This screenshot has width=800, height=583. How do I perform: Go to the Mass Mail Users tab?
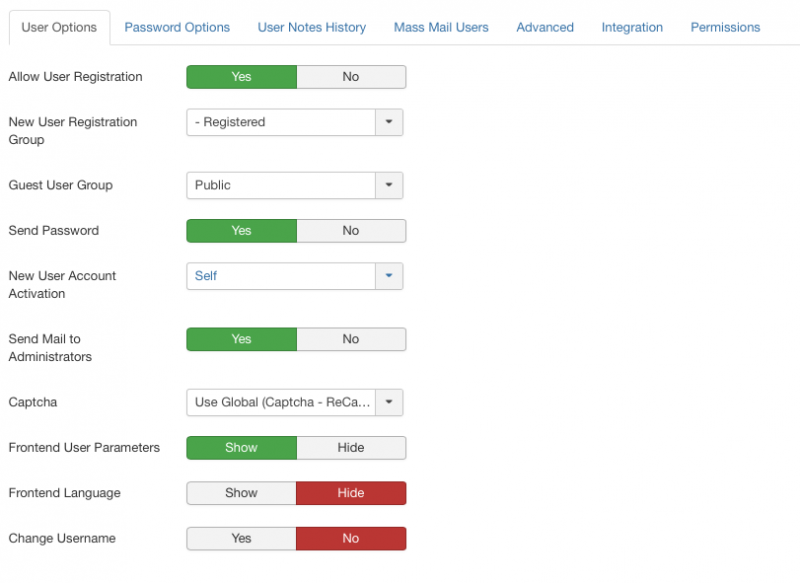(x=441, y=28)
